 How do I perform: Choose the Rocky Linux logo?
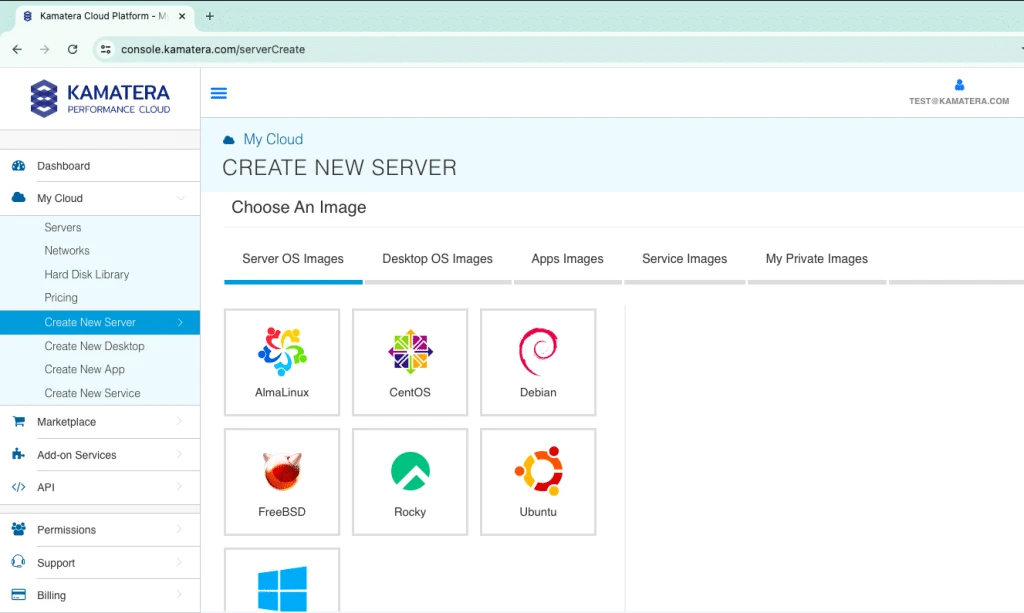click(410, 471)
